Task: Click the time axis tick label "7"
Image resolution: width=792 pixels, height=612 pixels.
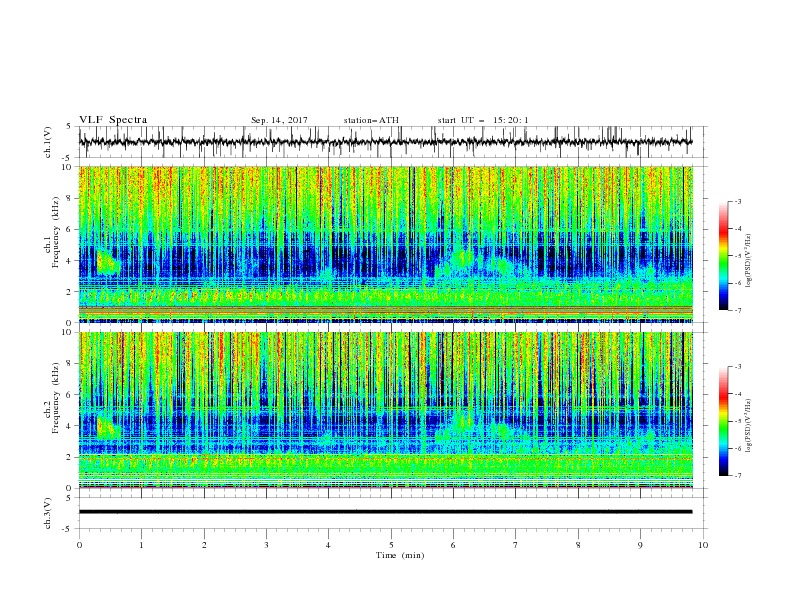Action: (516, 545)
